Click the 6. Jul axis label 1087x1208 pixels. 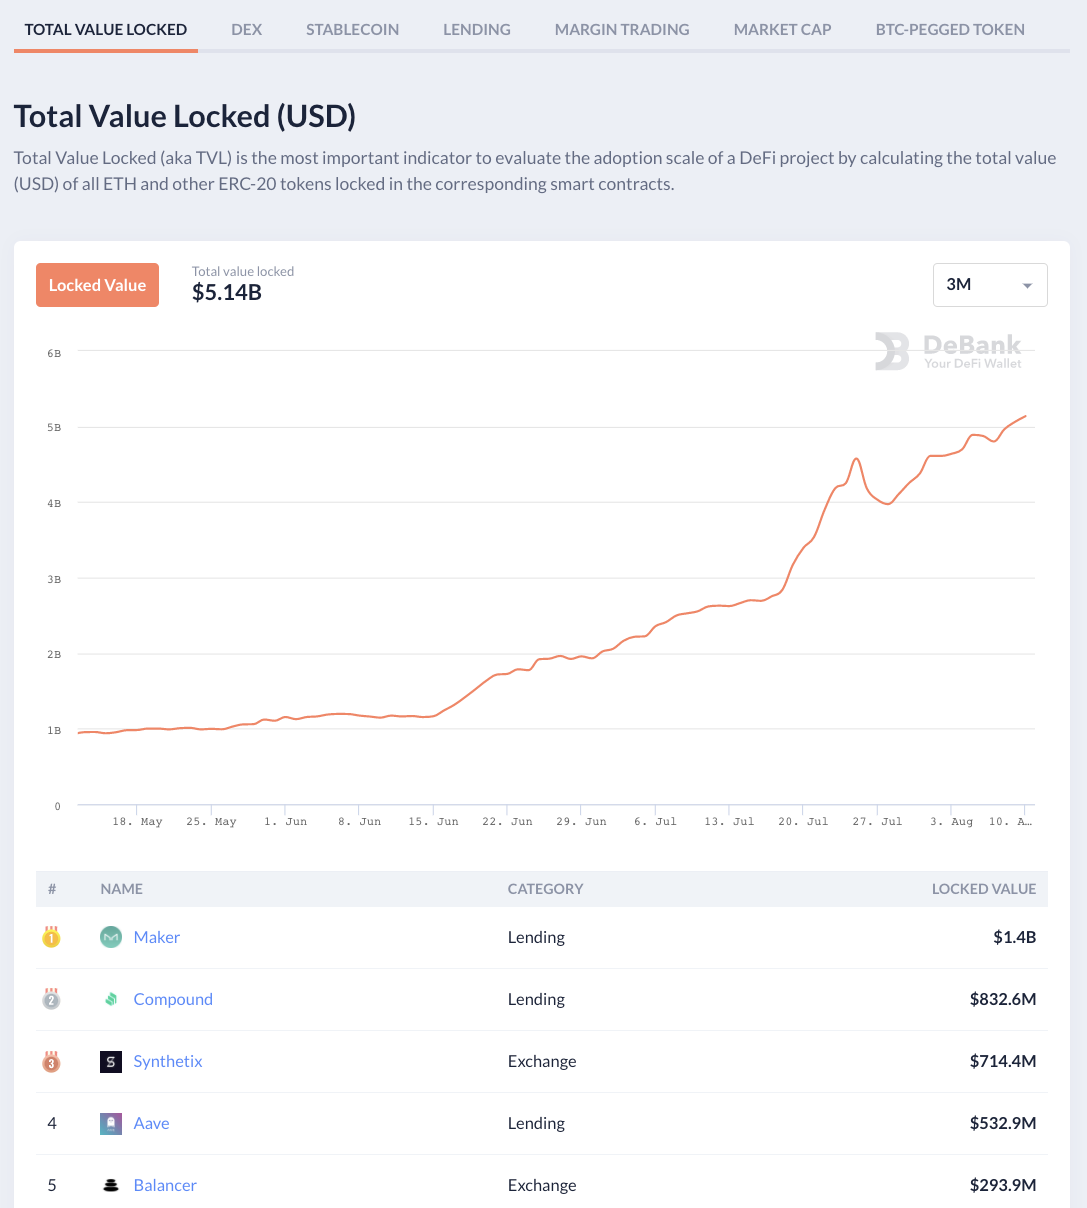pos(655,821)
